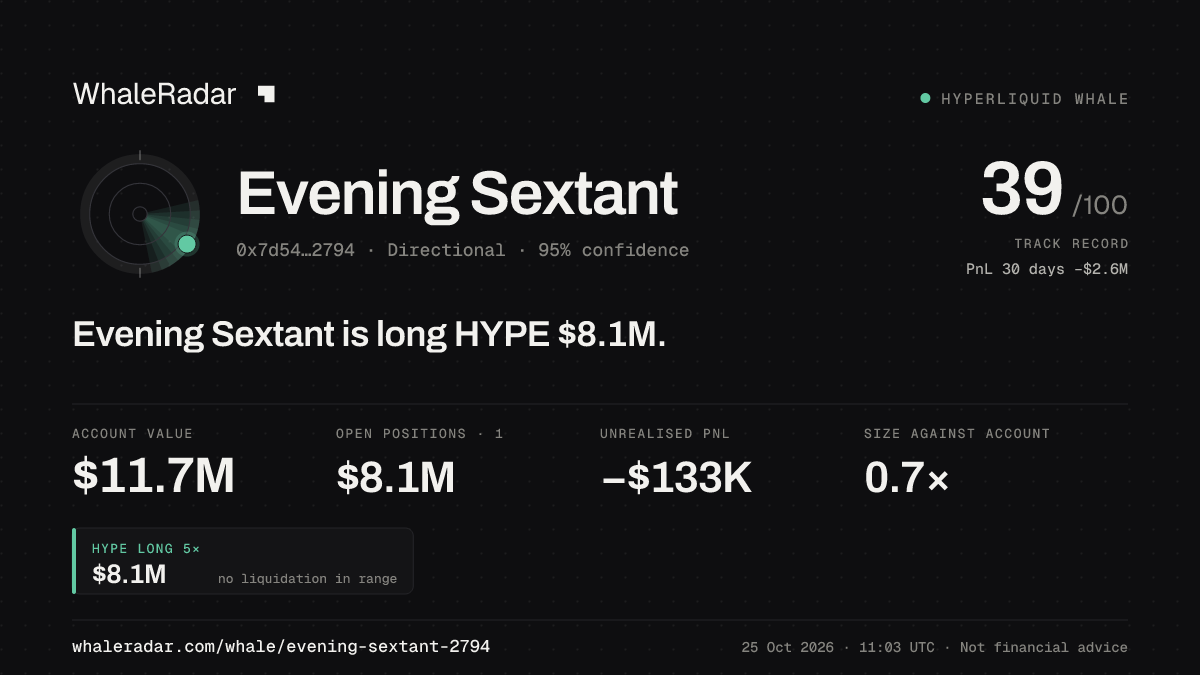Viewport: 1200px width, 675px height.
Task: Click the headline Evening Sextant is long HYPE
Action: click(x=370, y=335)
